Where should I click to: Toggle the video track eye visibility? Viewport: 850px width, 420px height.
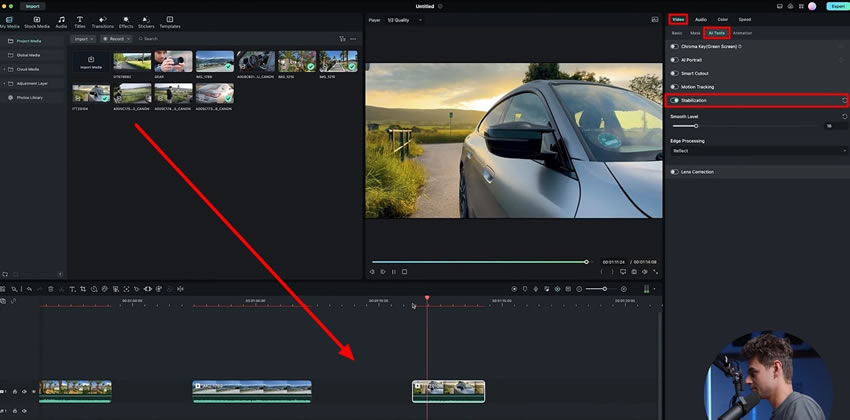(x=34, y=391)
